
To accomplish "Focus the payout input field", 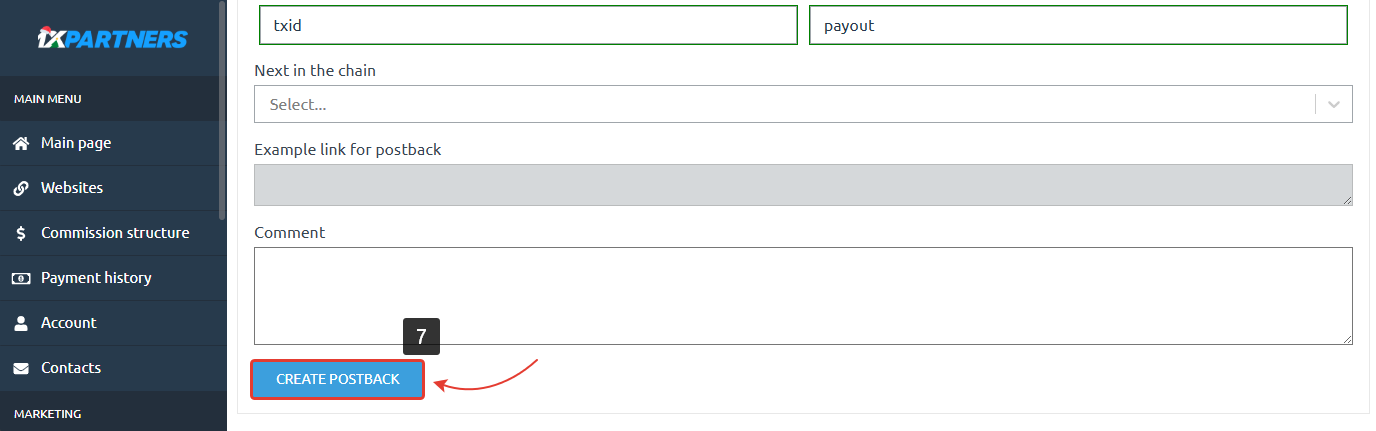I will click(1077, 26).
